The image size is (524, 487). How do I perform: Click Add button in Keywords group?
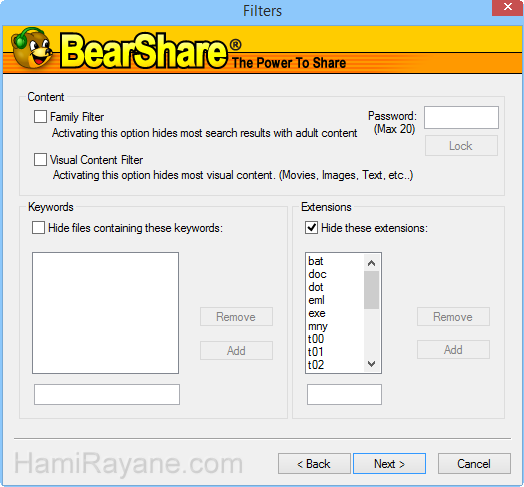[236, 350]
